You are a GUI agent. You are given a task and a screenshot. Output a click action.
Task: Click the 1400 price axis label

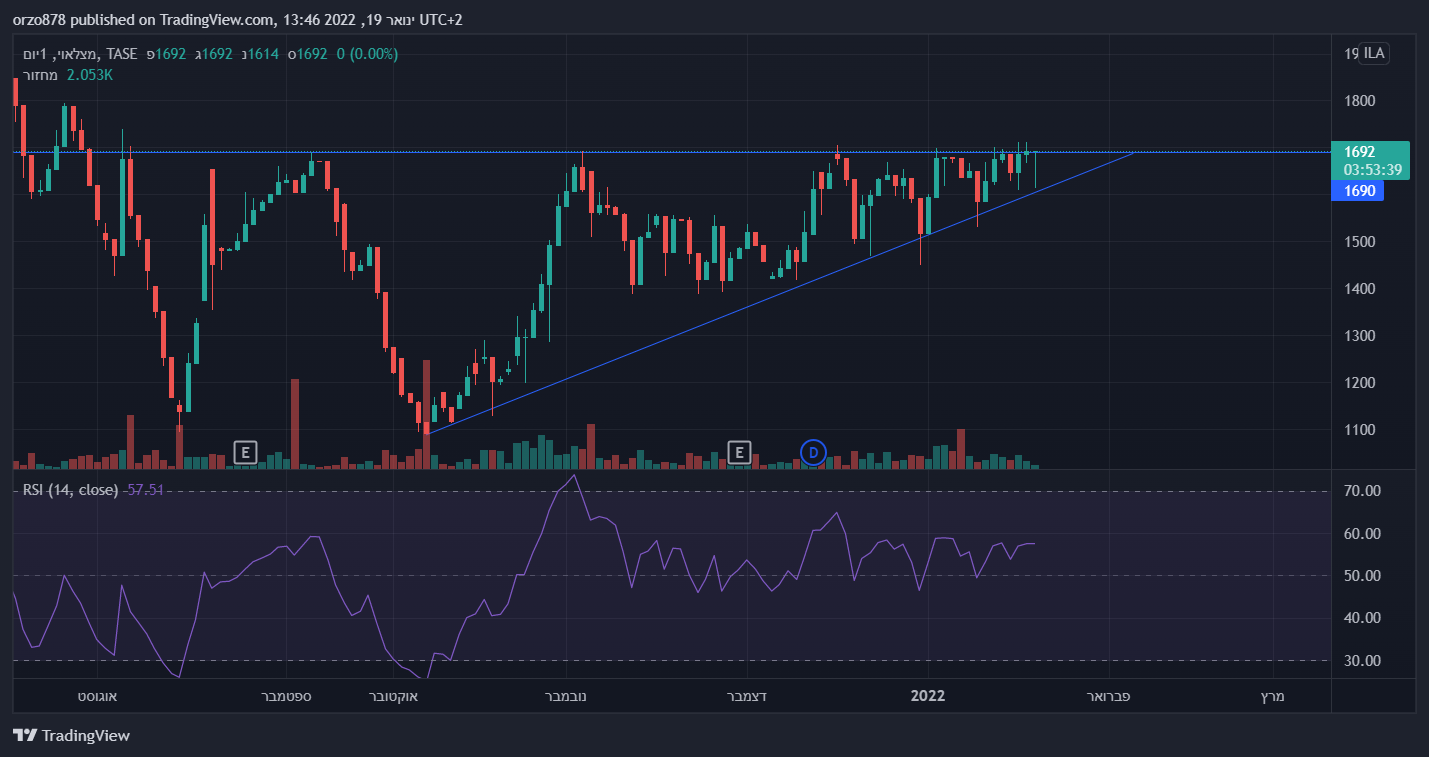1360,289
